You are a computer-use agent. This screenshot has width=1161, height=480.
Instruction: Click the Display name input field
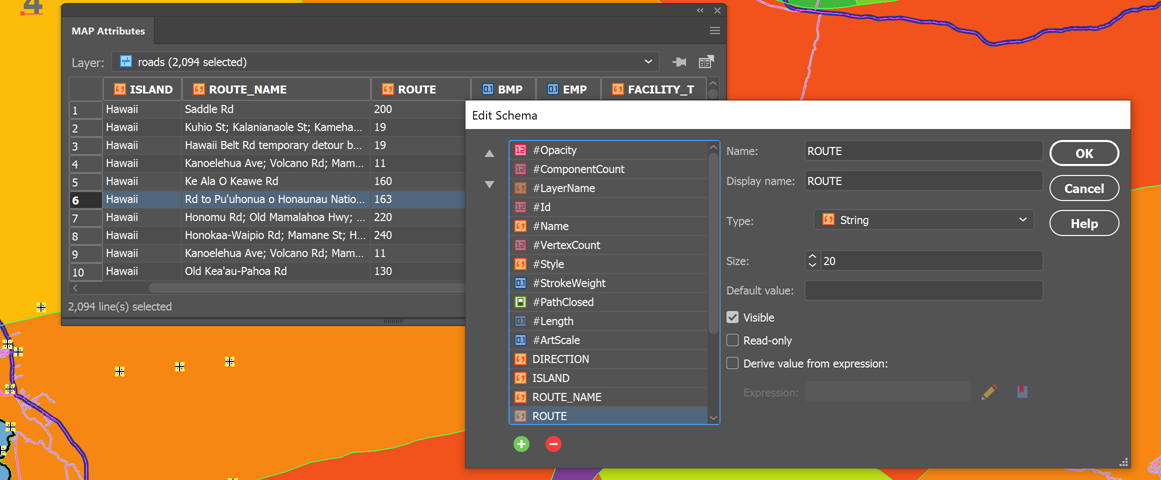tap(923, 181)
